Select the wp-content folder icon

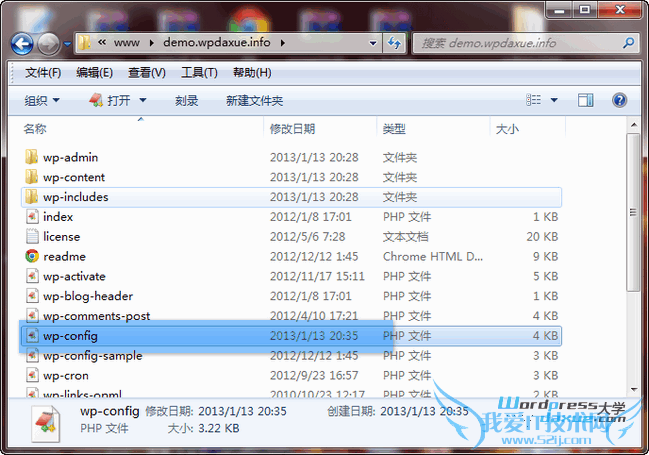[x=31, y=177]
